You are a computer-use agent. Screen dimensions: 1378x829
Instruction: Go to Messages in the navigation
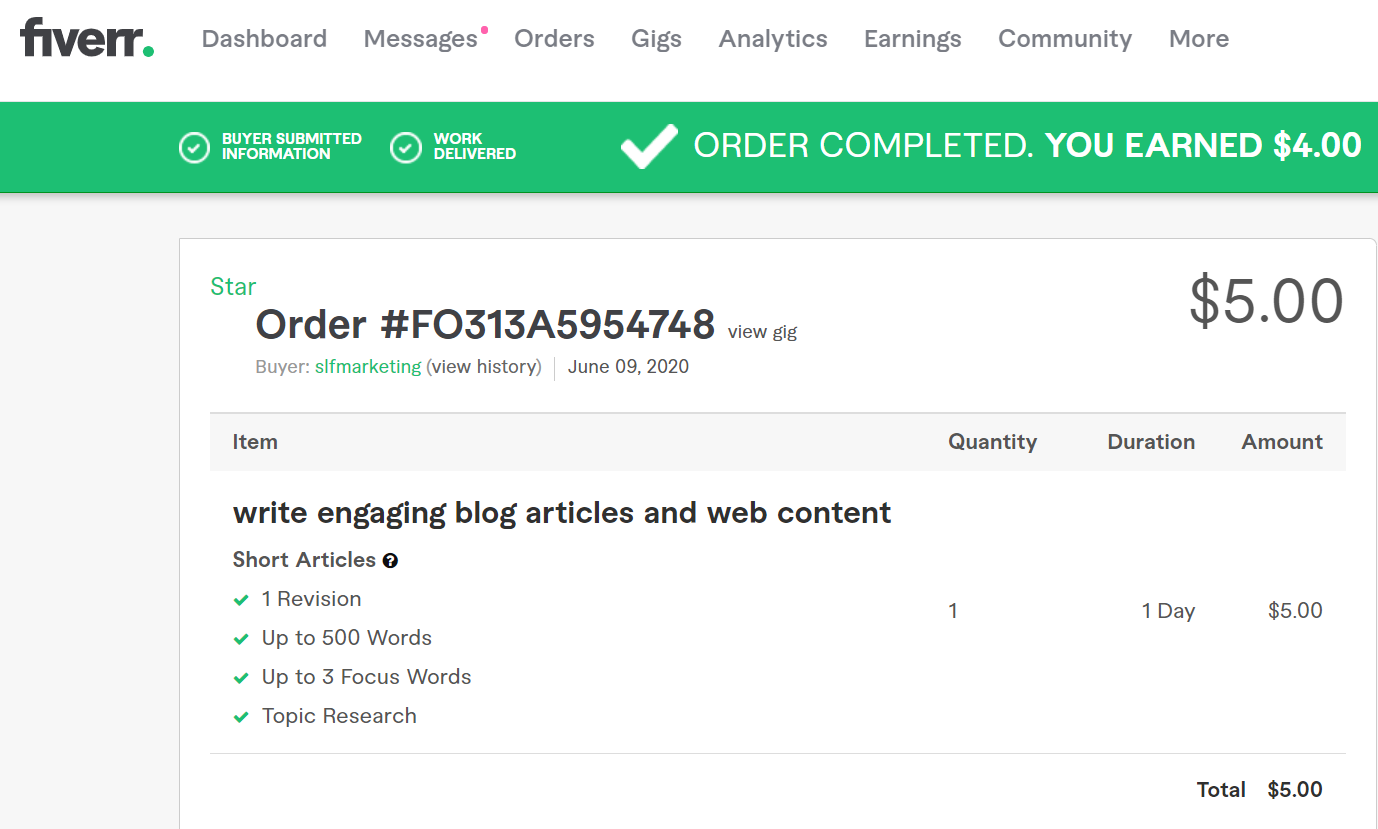tap(420, 39)
